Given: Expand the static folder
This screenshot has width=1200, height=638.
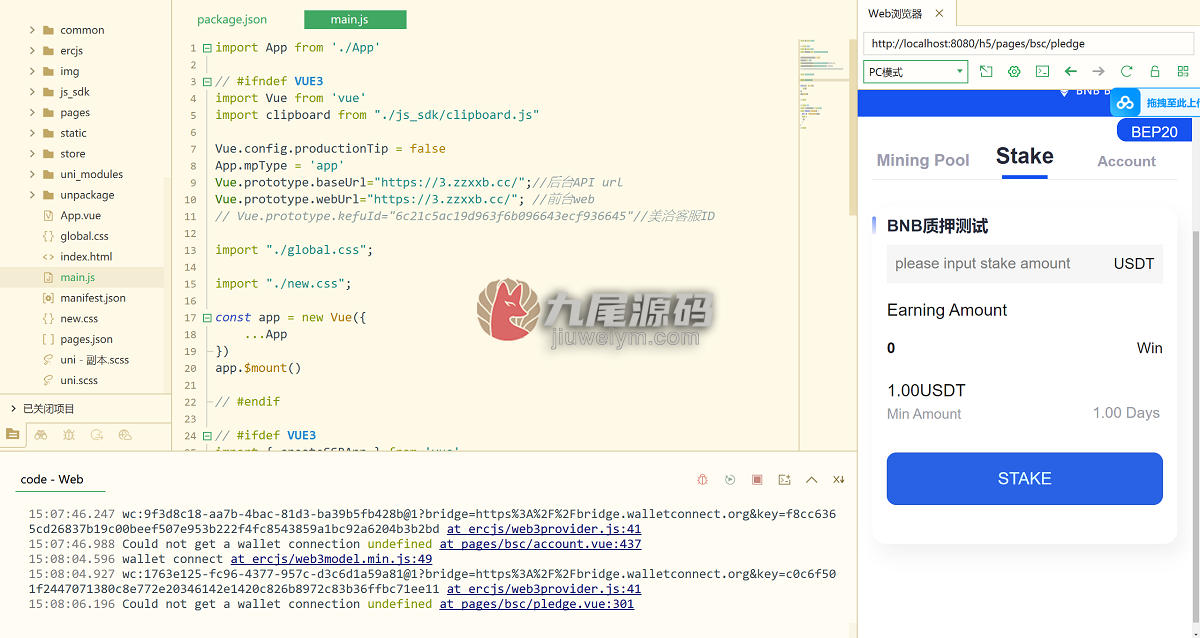Looking at the screenshot, I should pos(32,133).
